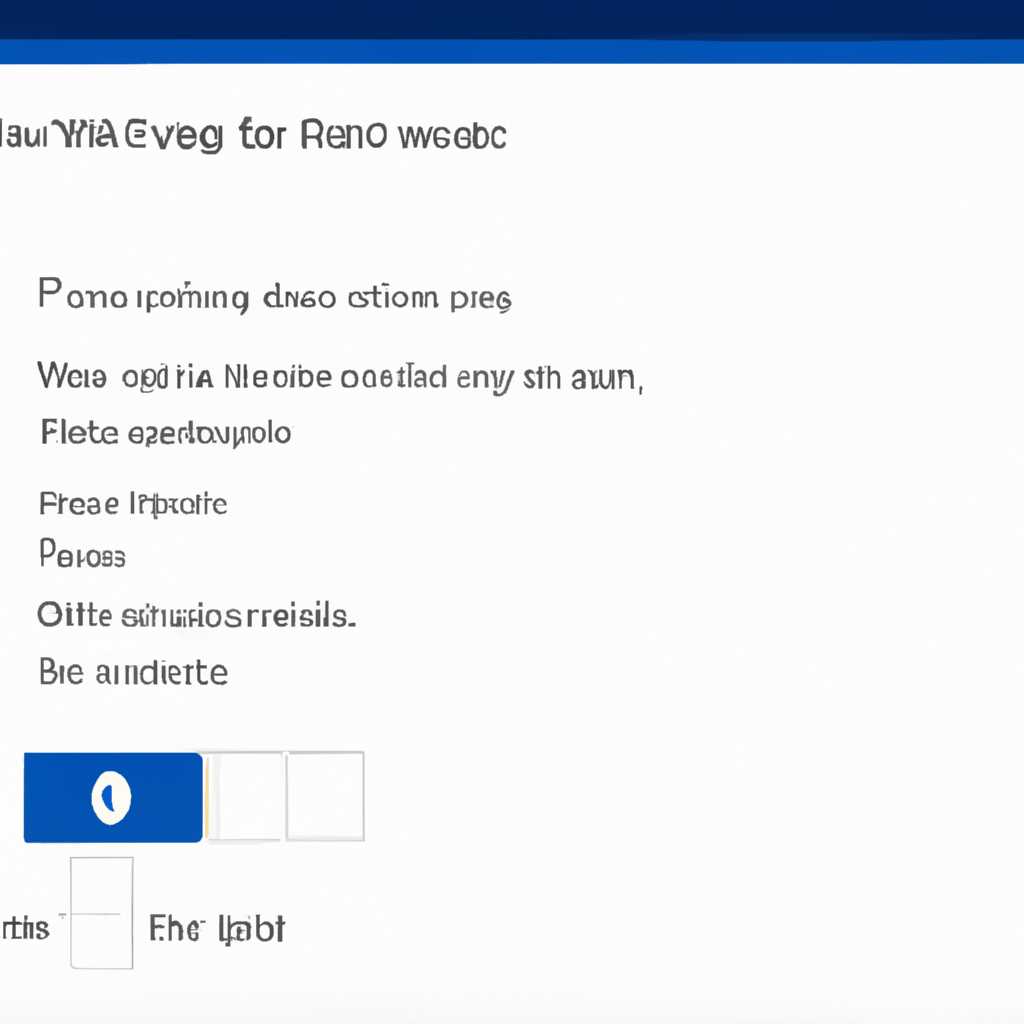Click the dark navy title bar
Screen dimensions: 1024x1024
tap(512, 20)
